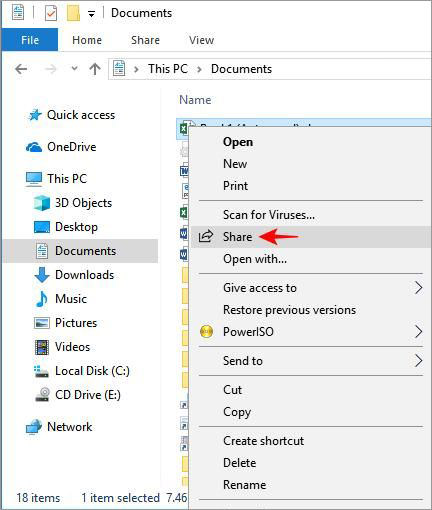Open Customize Quick Access Toolbar dropdown

pyautogui.click(x=91, y=14)
